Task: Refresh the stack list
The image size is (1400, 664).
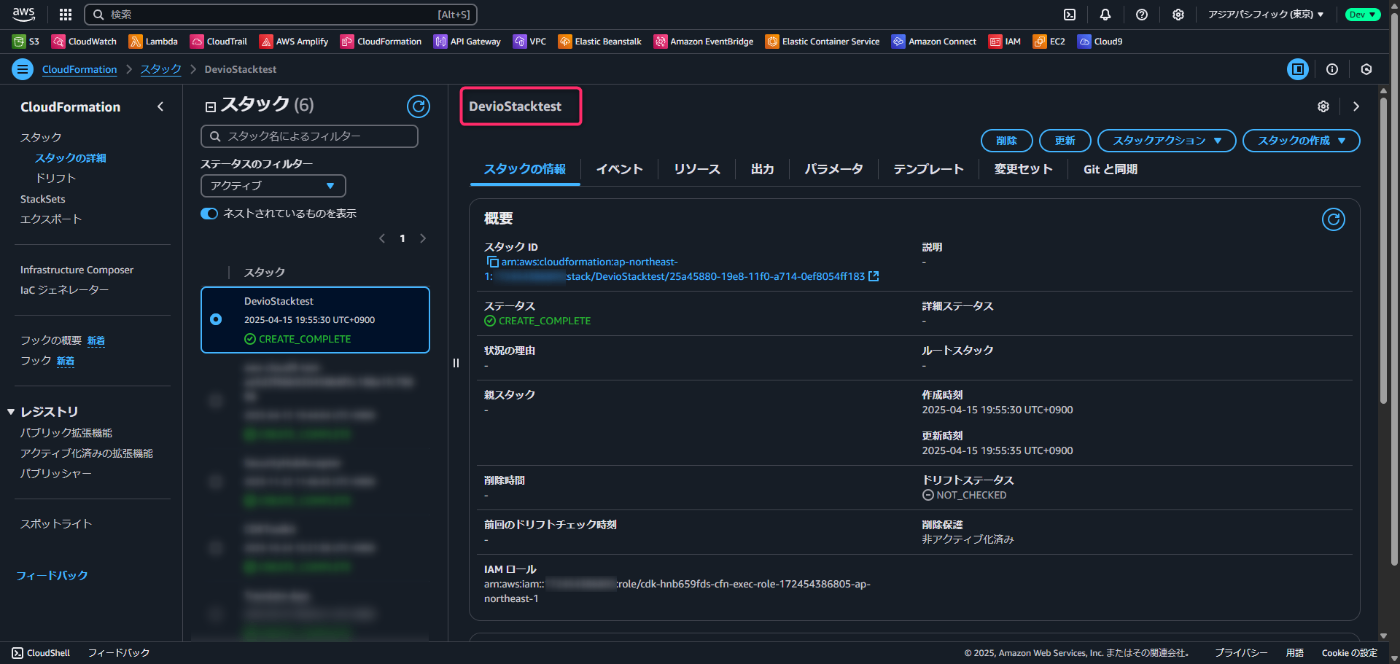Action: [x=418, y=106]
